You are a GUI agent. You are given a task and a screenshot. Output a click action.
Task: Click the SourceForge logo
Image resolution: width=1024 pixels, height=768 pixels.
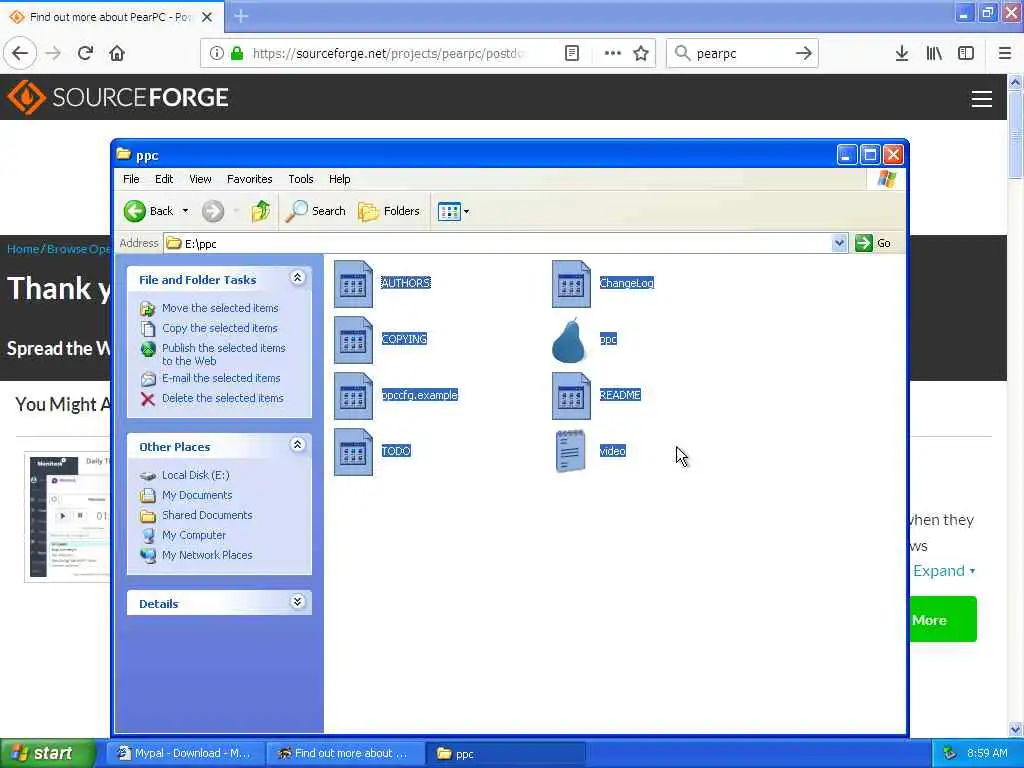point(118,97)
